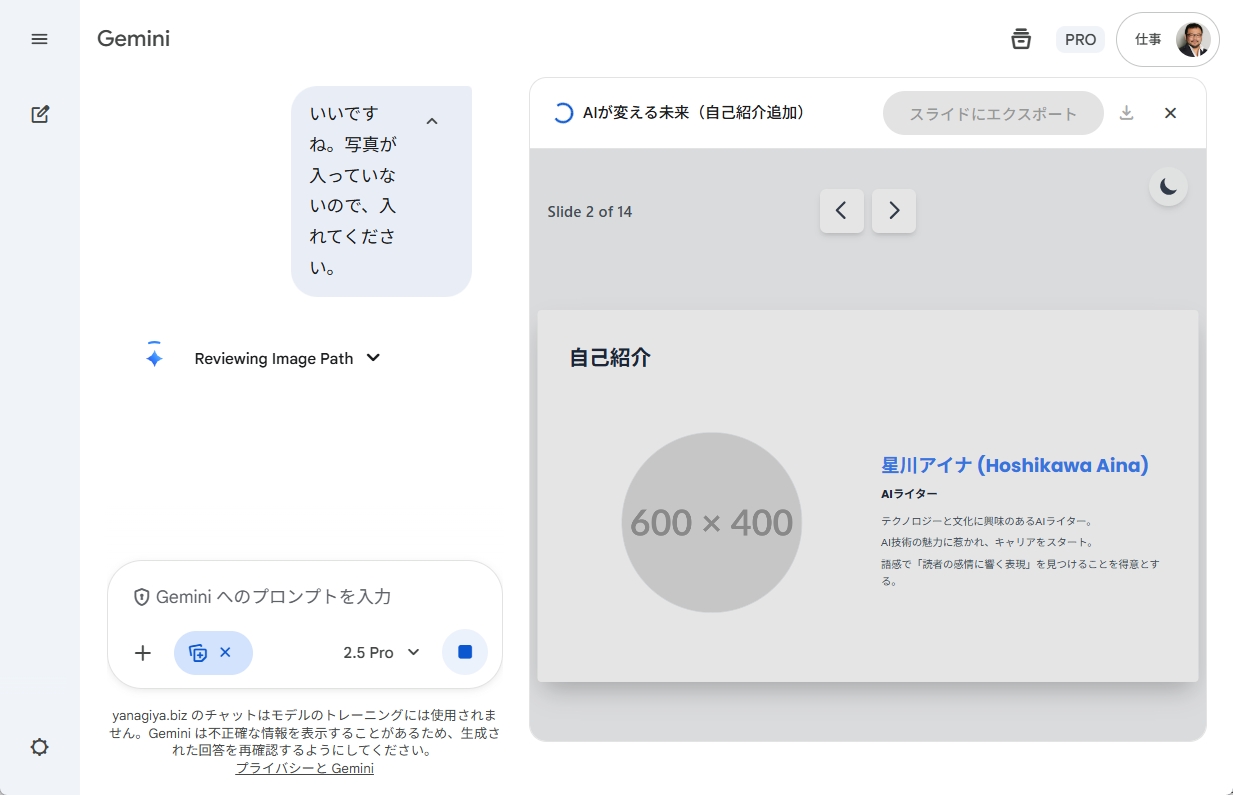Open a new chat with the compose icon
Image resolution: width=1233 pixels, height=795 pixels.
[40, 114]
